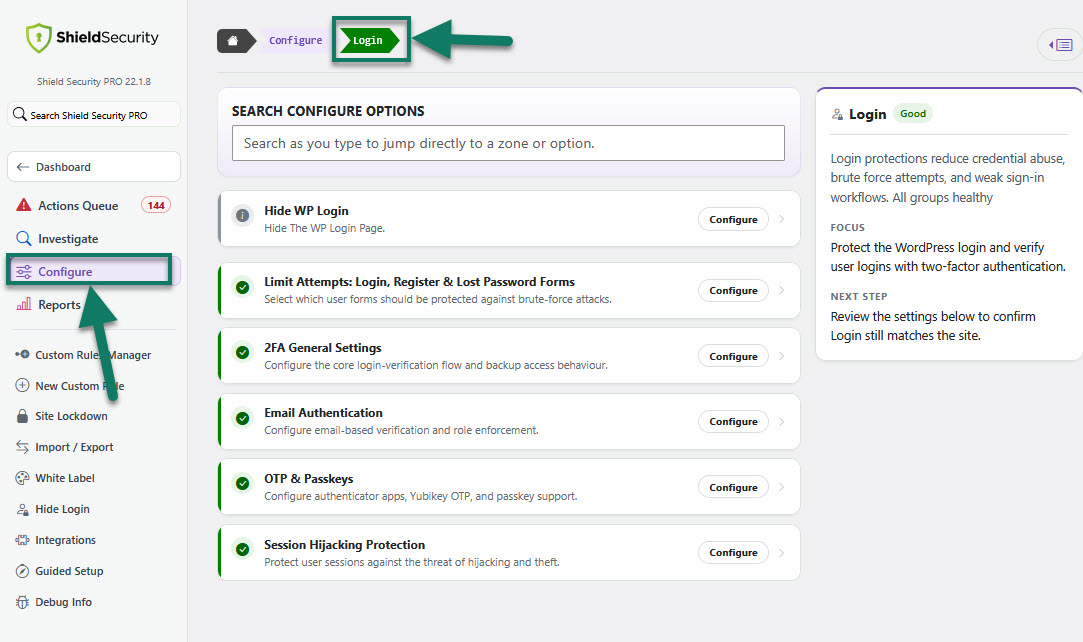This screenshot has width=1083, height=642.
Task: Focus the Search Configure Options field
Action: pos(508,143)
